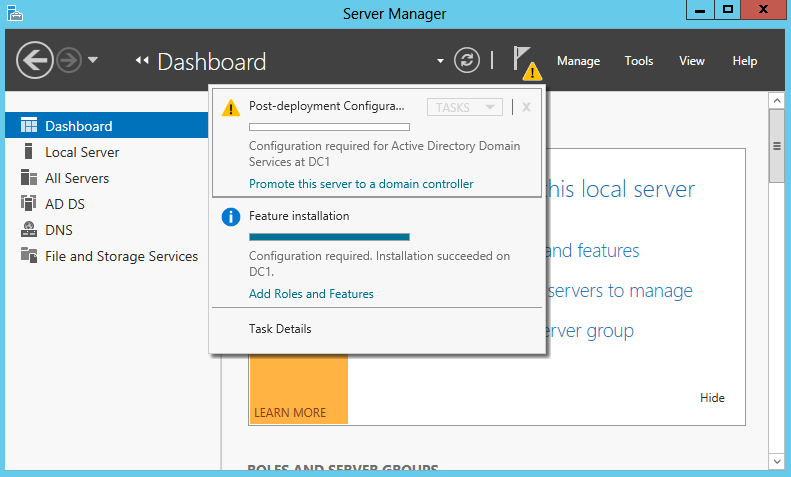Click the Post-deployment progress bar
Image resolution: width=791 pixels, height=477 pixels.
(x=329, y=127)
